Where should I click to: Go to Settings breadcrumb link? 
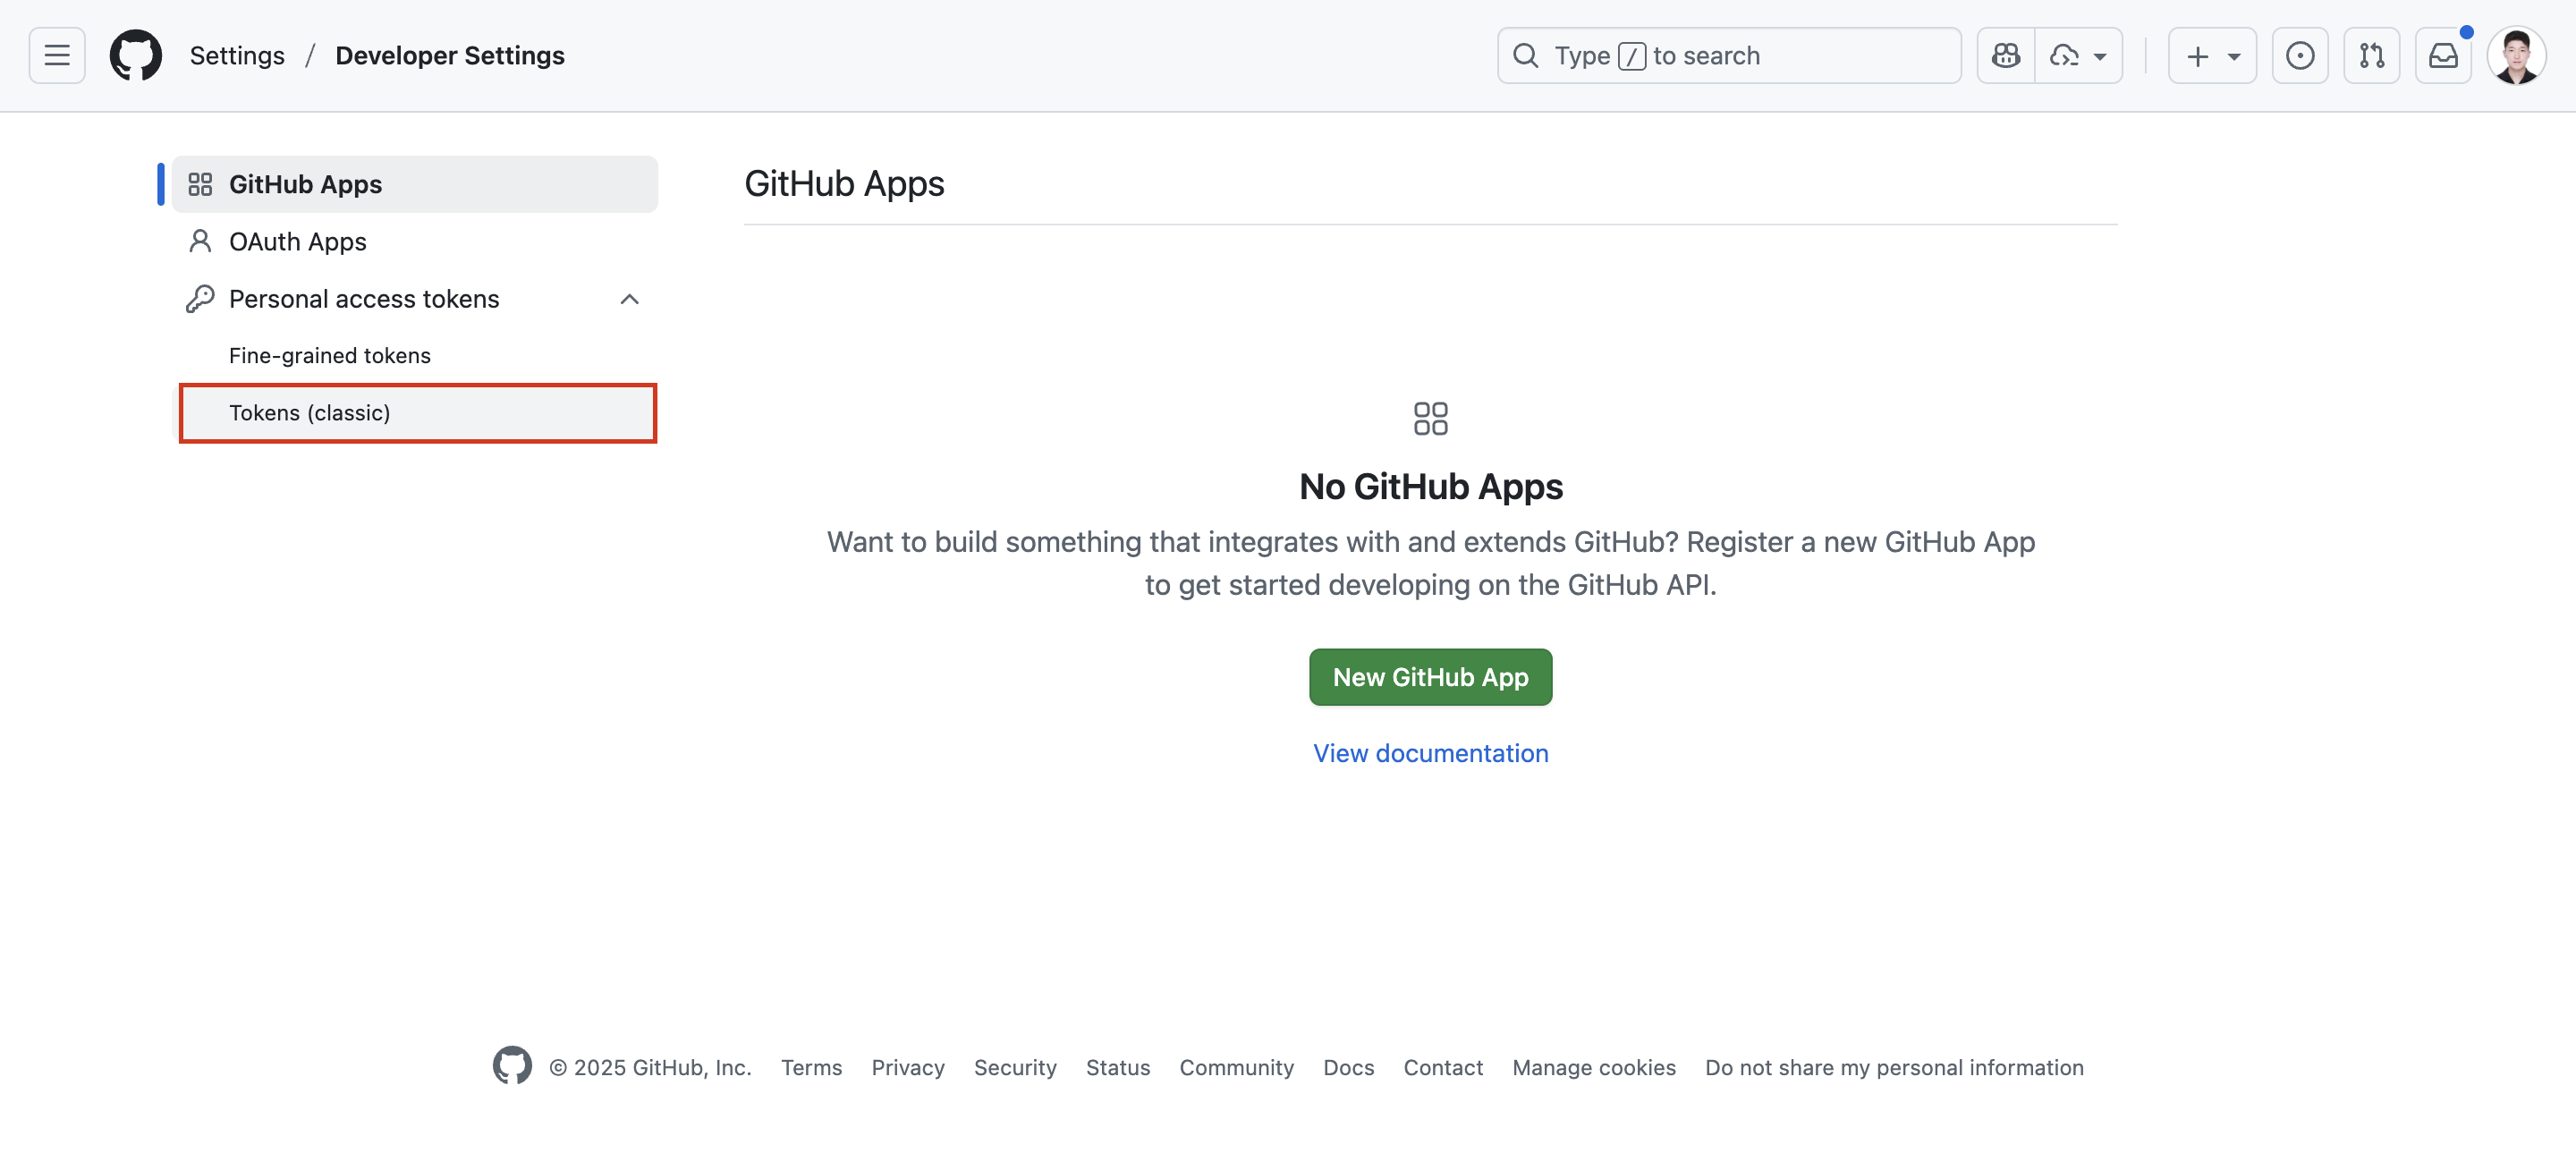237,55
